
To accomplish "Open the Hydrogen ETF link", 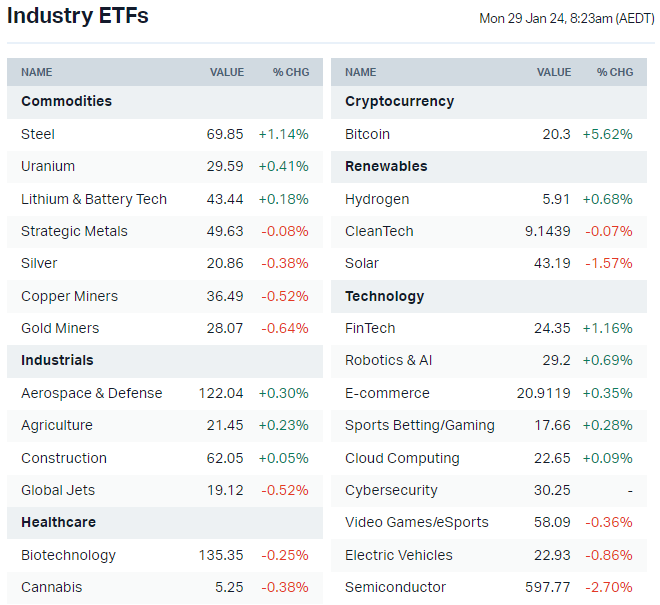I will (377, 199).
